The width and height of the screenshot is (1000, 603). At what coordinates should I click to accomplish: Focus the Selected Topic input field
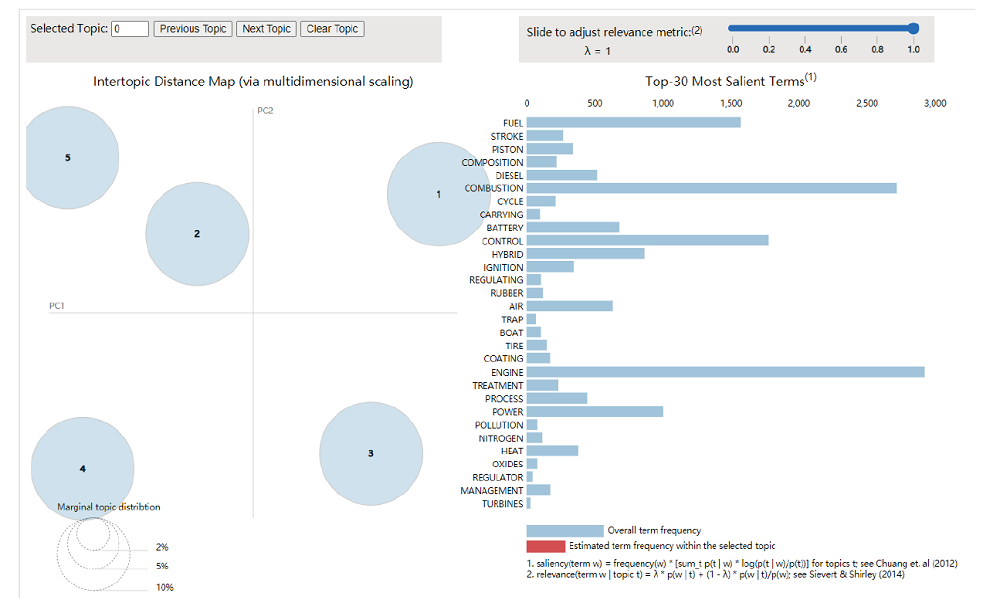(130, 29)
